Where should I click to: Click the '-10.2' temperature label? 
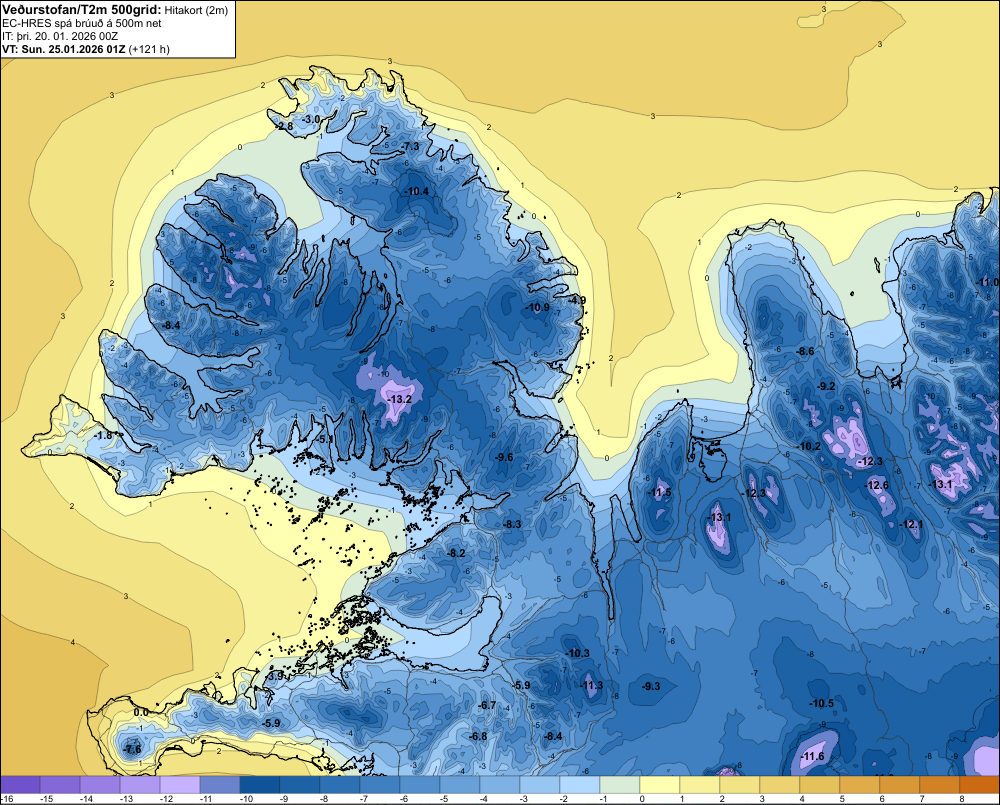pos(809,447)
